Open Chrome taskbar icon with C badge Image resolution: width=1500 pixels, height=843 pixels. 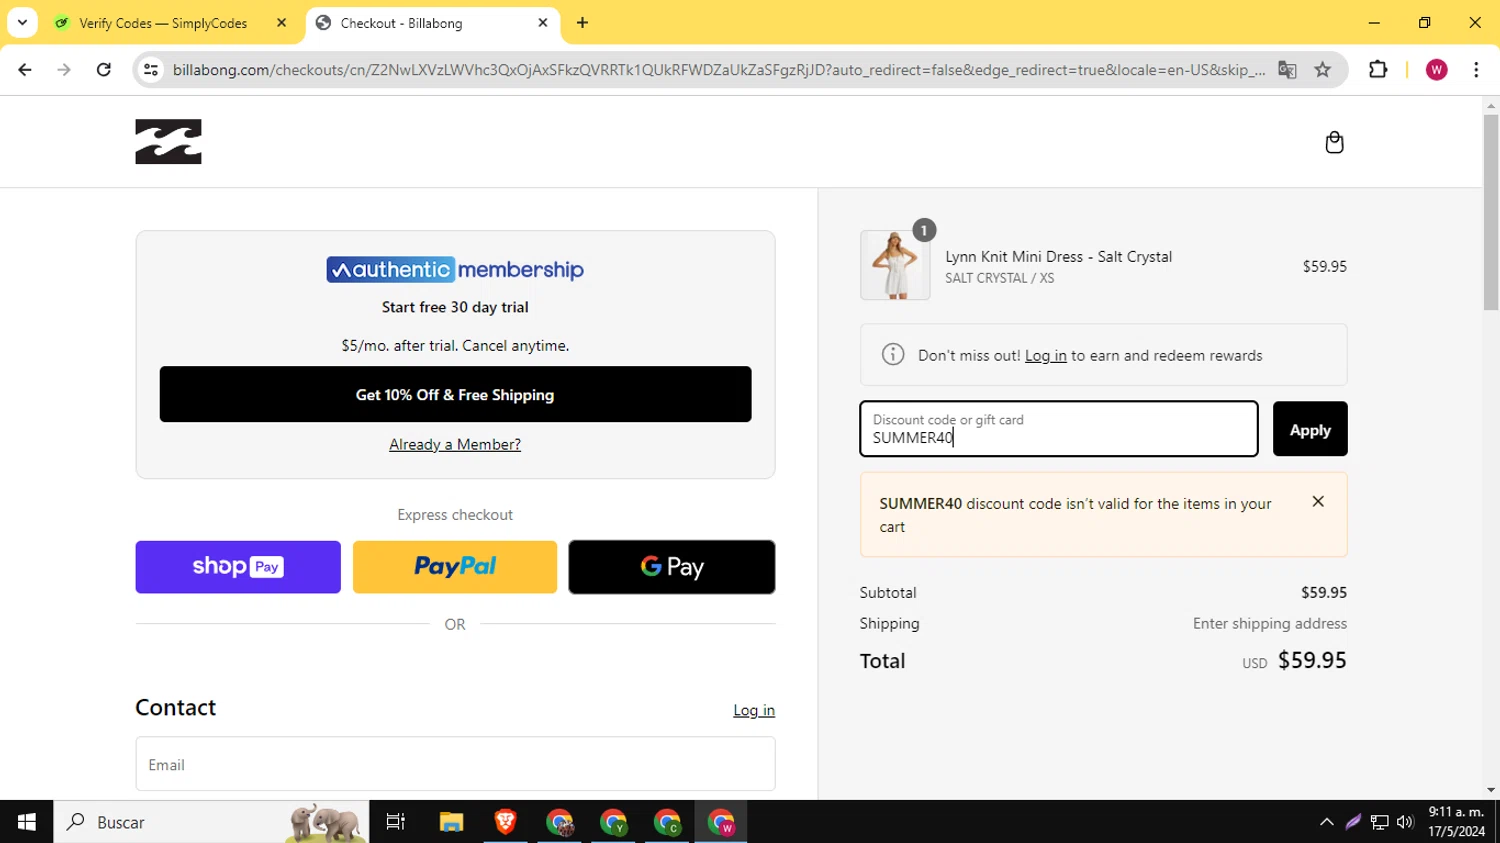point(667,822)
